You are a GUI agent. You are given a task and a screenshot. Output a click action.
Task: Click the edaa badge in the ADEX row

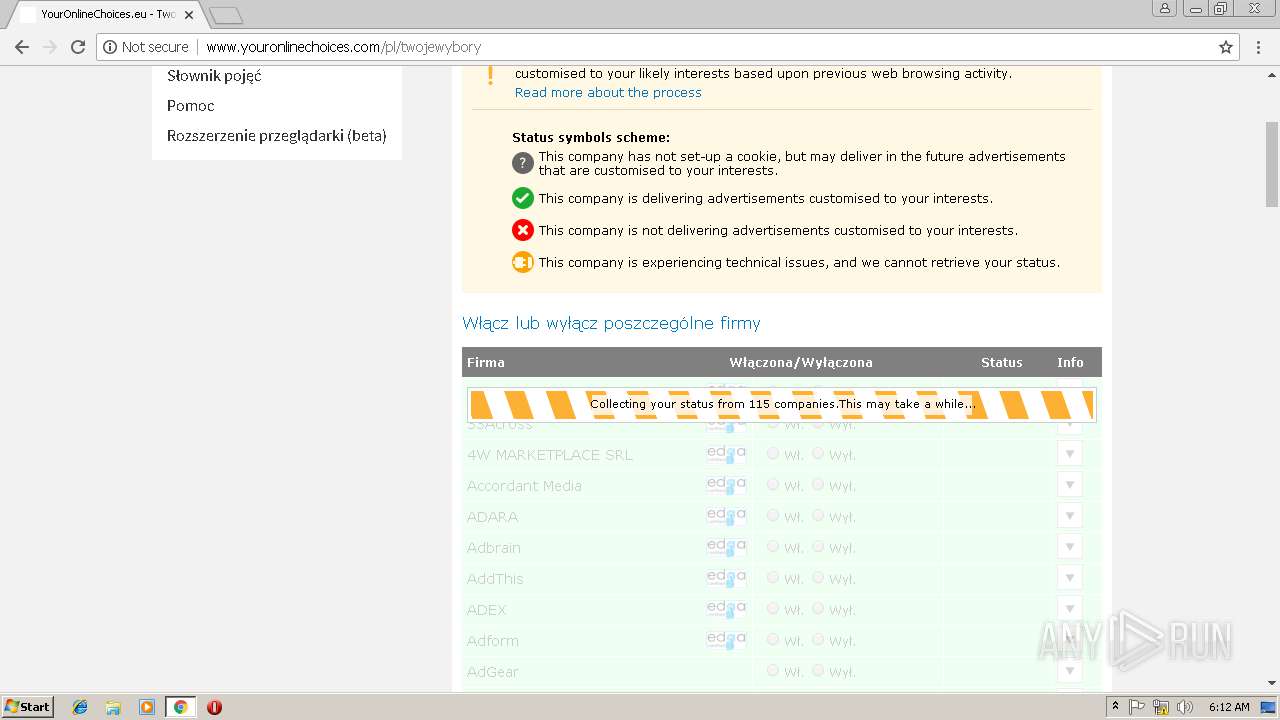(x=726, y=609)
